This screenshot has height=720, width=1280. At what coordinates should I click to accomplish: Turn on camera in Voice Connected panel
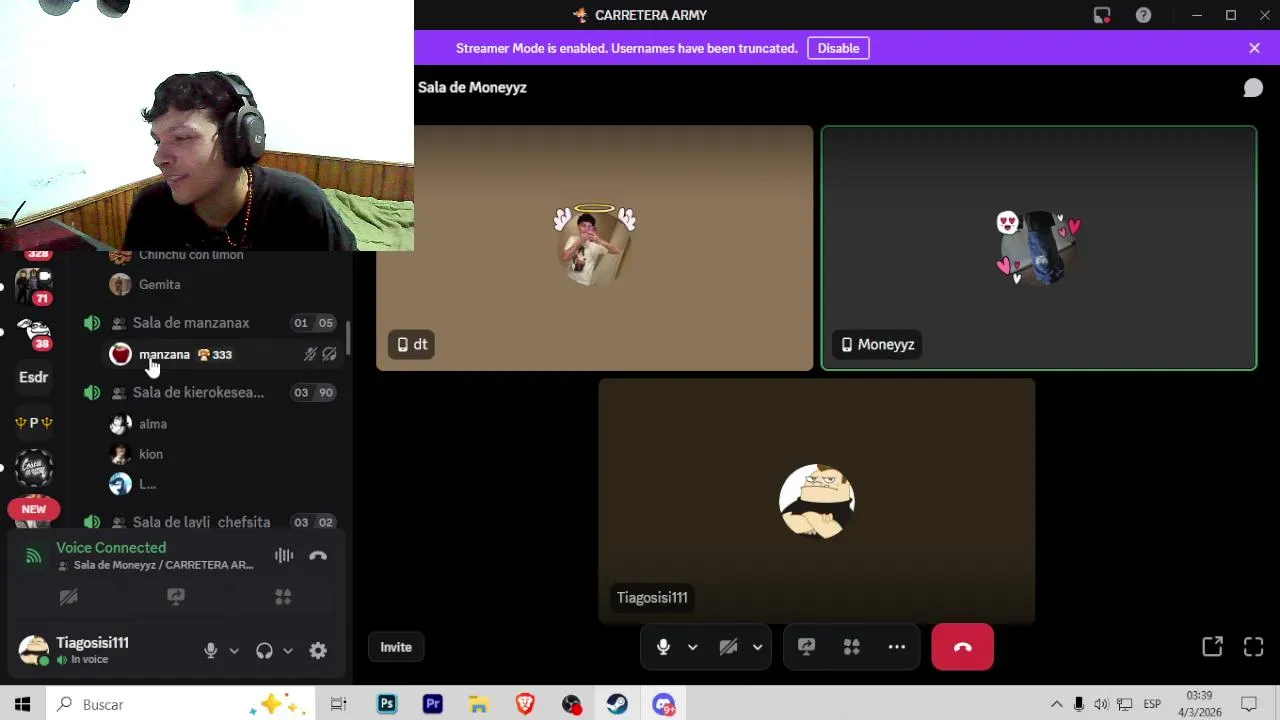(x=69, y=597)
